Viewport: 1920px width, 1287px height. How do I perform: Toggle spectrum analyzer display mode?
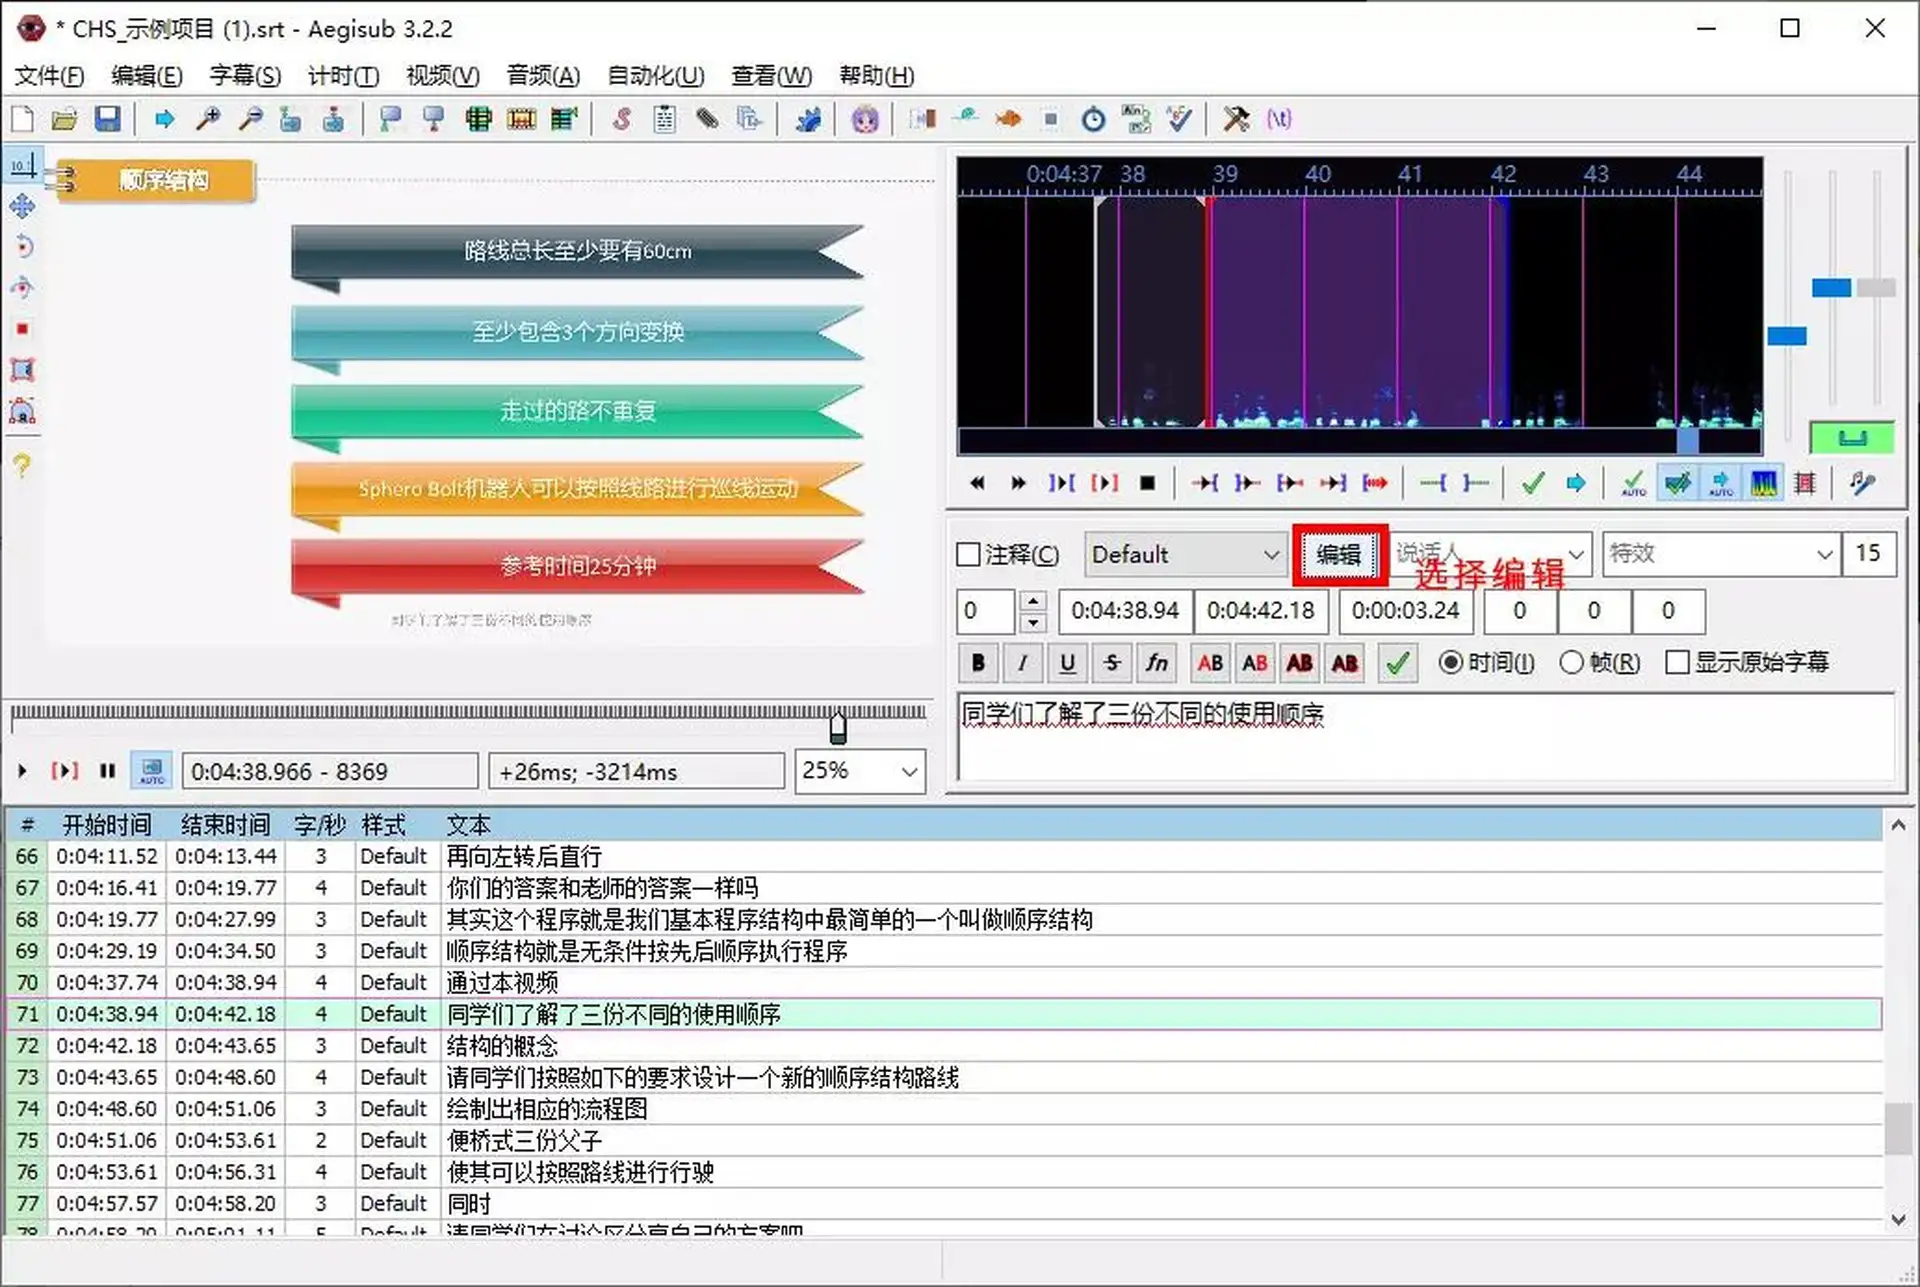coord(1764,483)
